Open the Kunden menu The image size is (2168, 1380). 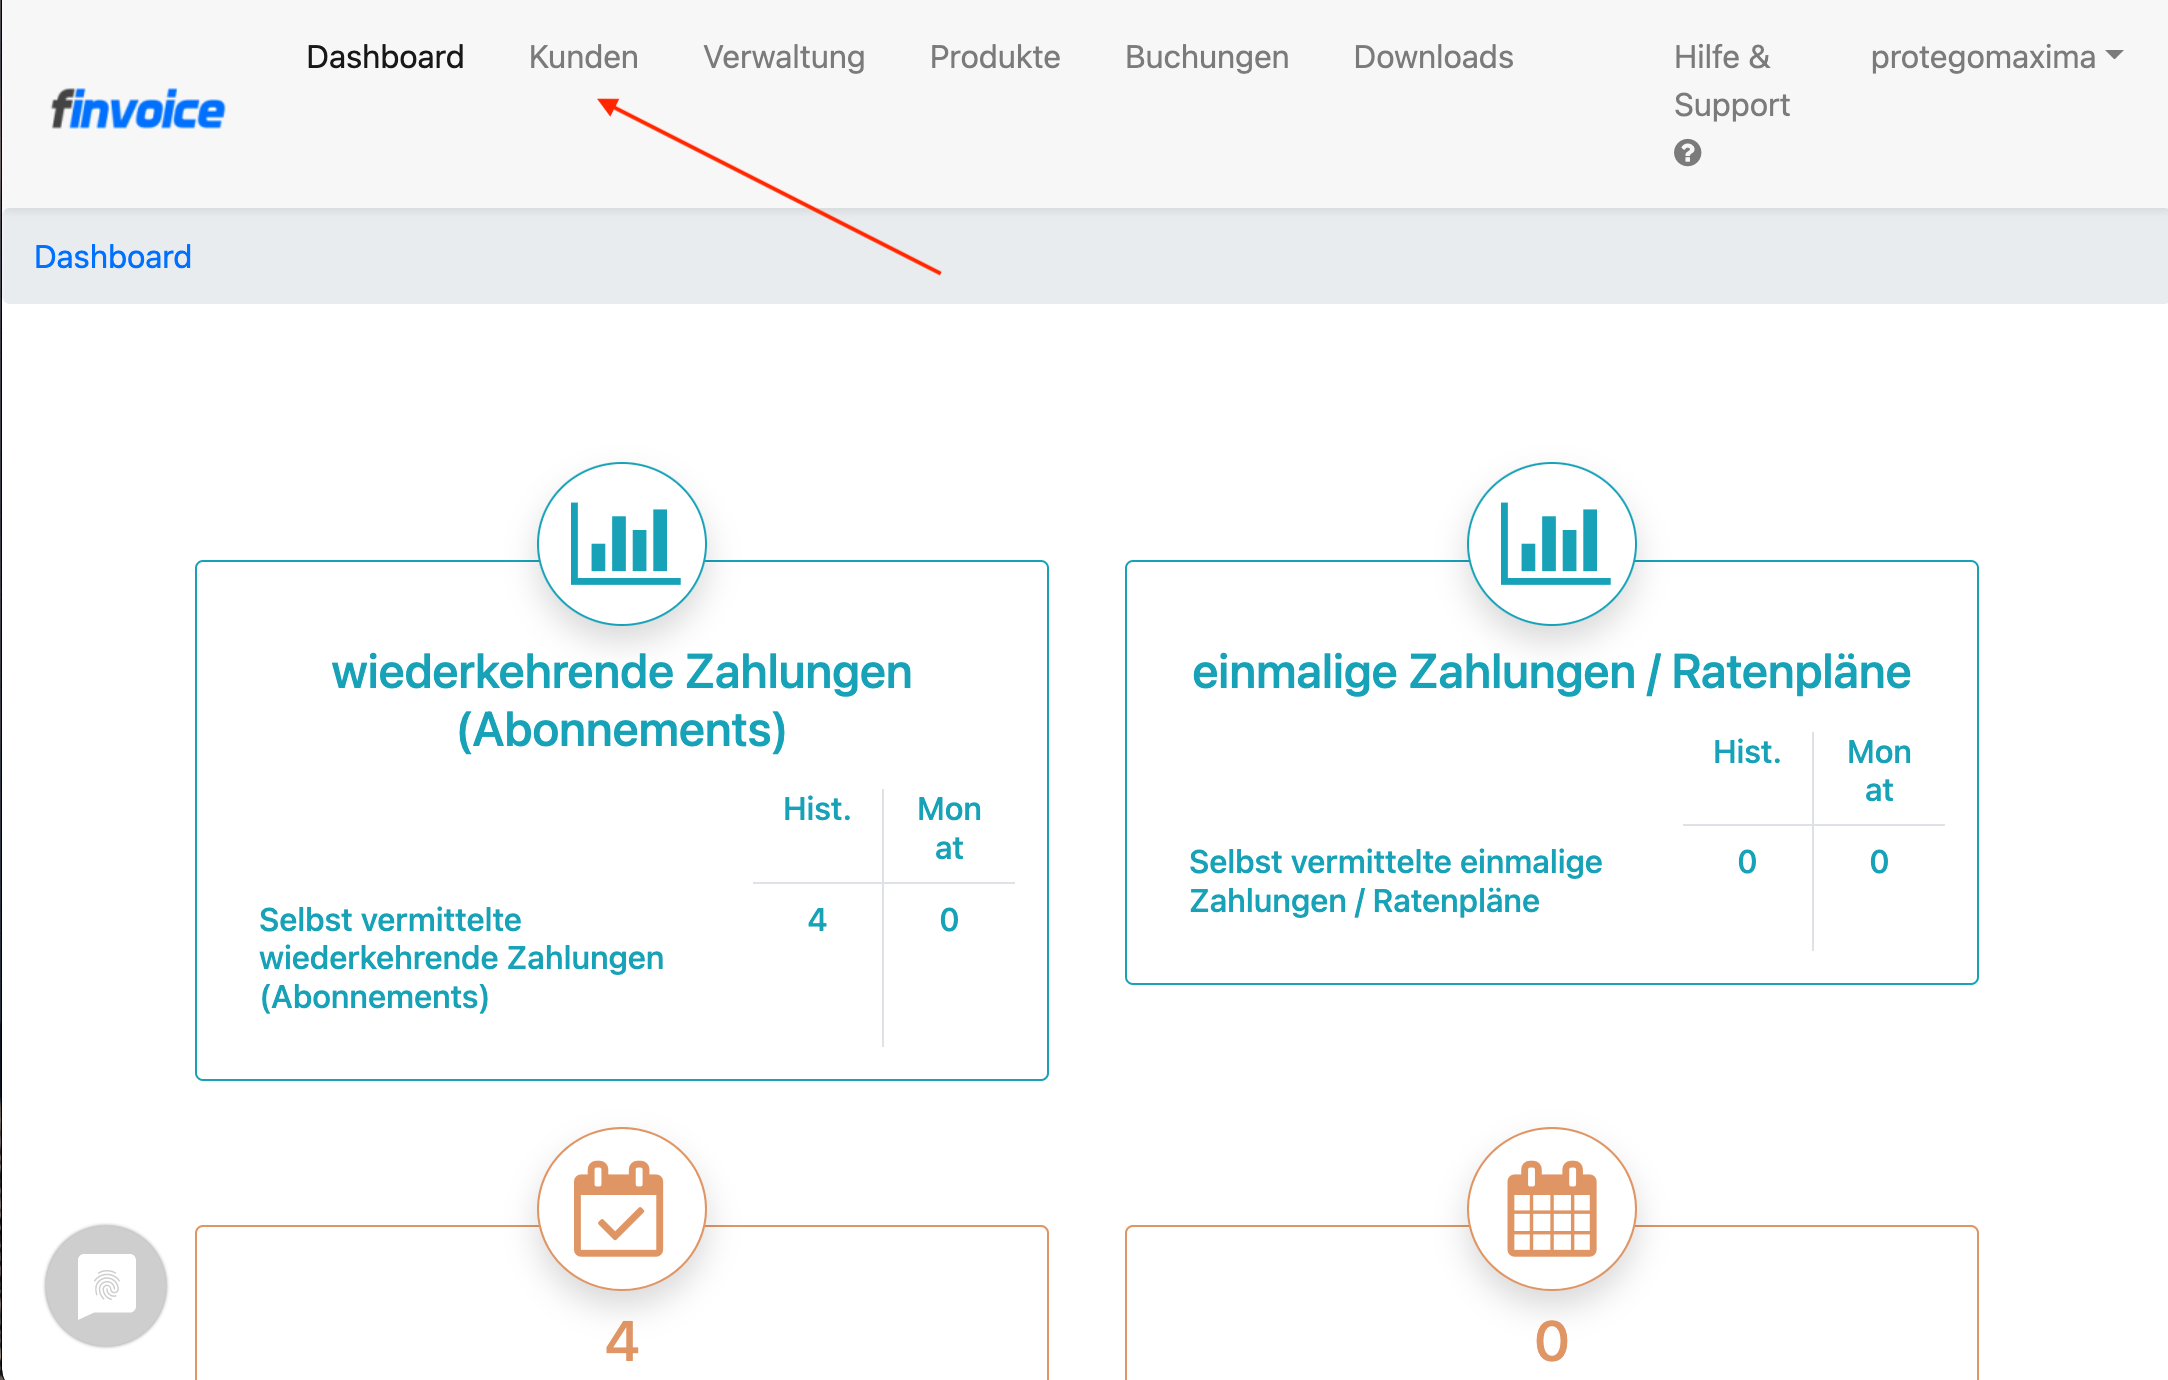(583, 57)
